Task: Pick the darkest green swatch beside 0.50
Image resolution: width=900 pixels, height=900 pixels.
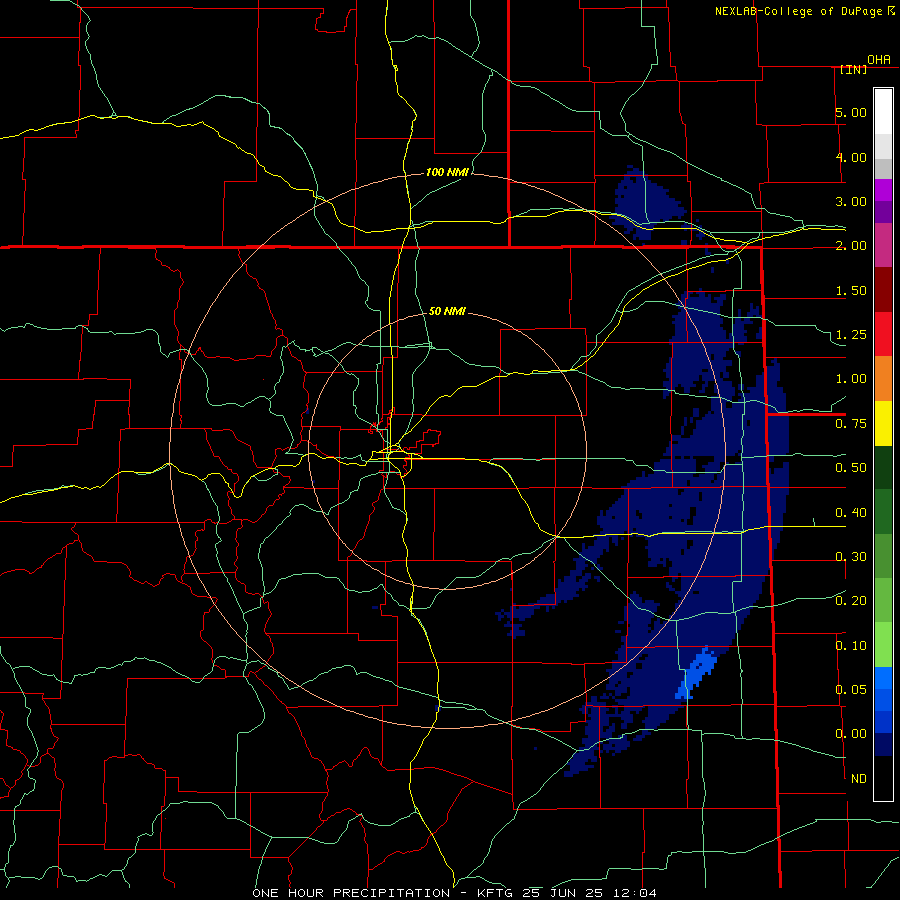Action: click(883, 467)
